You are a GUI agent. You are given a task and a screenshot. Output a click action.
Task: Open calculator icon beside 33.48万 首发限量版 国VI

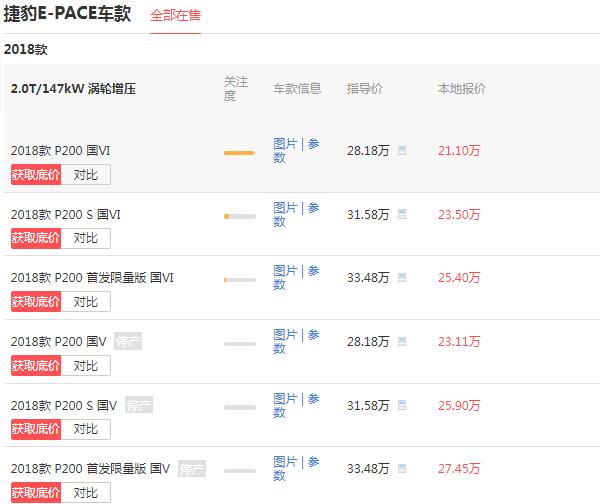(x=402, y=277)
